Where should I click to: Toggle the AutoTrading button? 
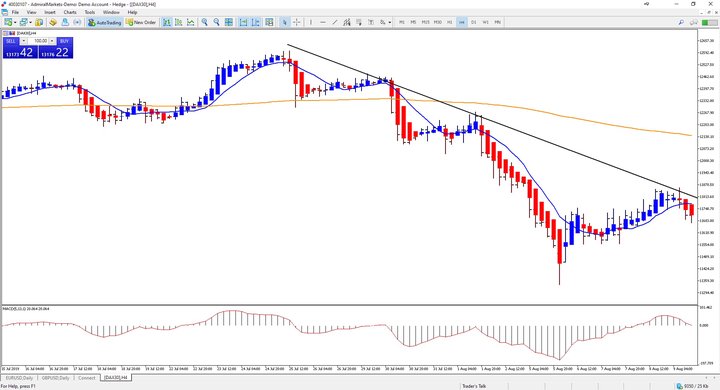[105, 22]
